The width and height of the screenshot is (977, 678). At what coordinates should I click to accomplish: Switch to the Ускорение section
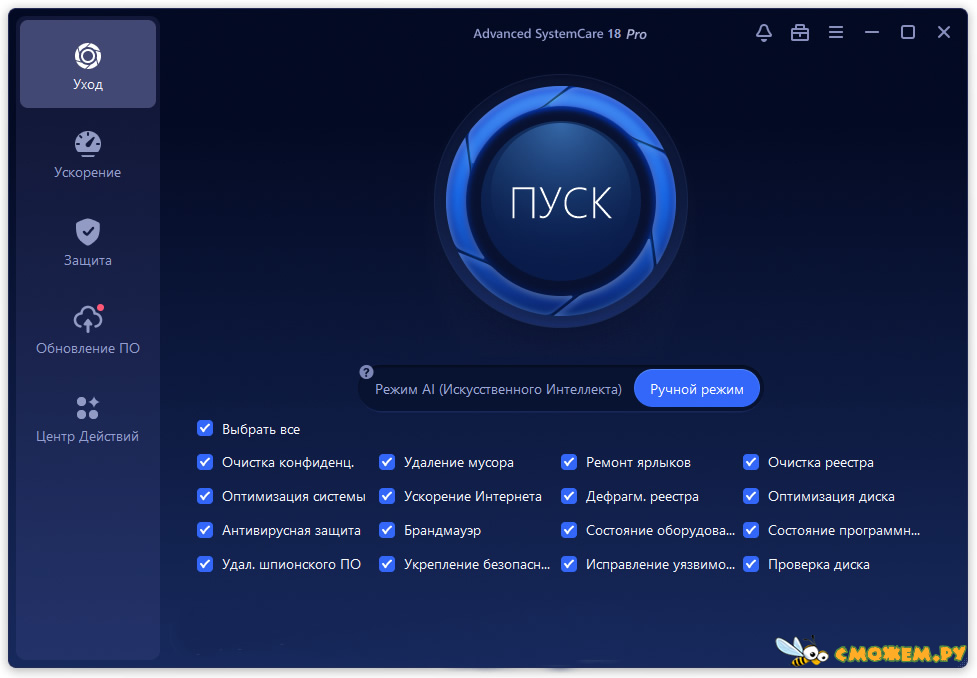click(88, 155)
